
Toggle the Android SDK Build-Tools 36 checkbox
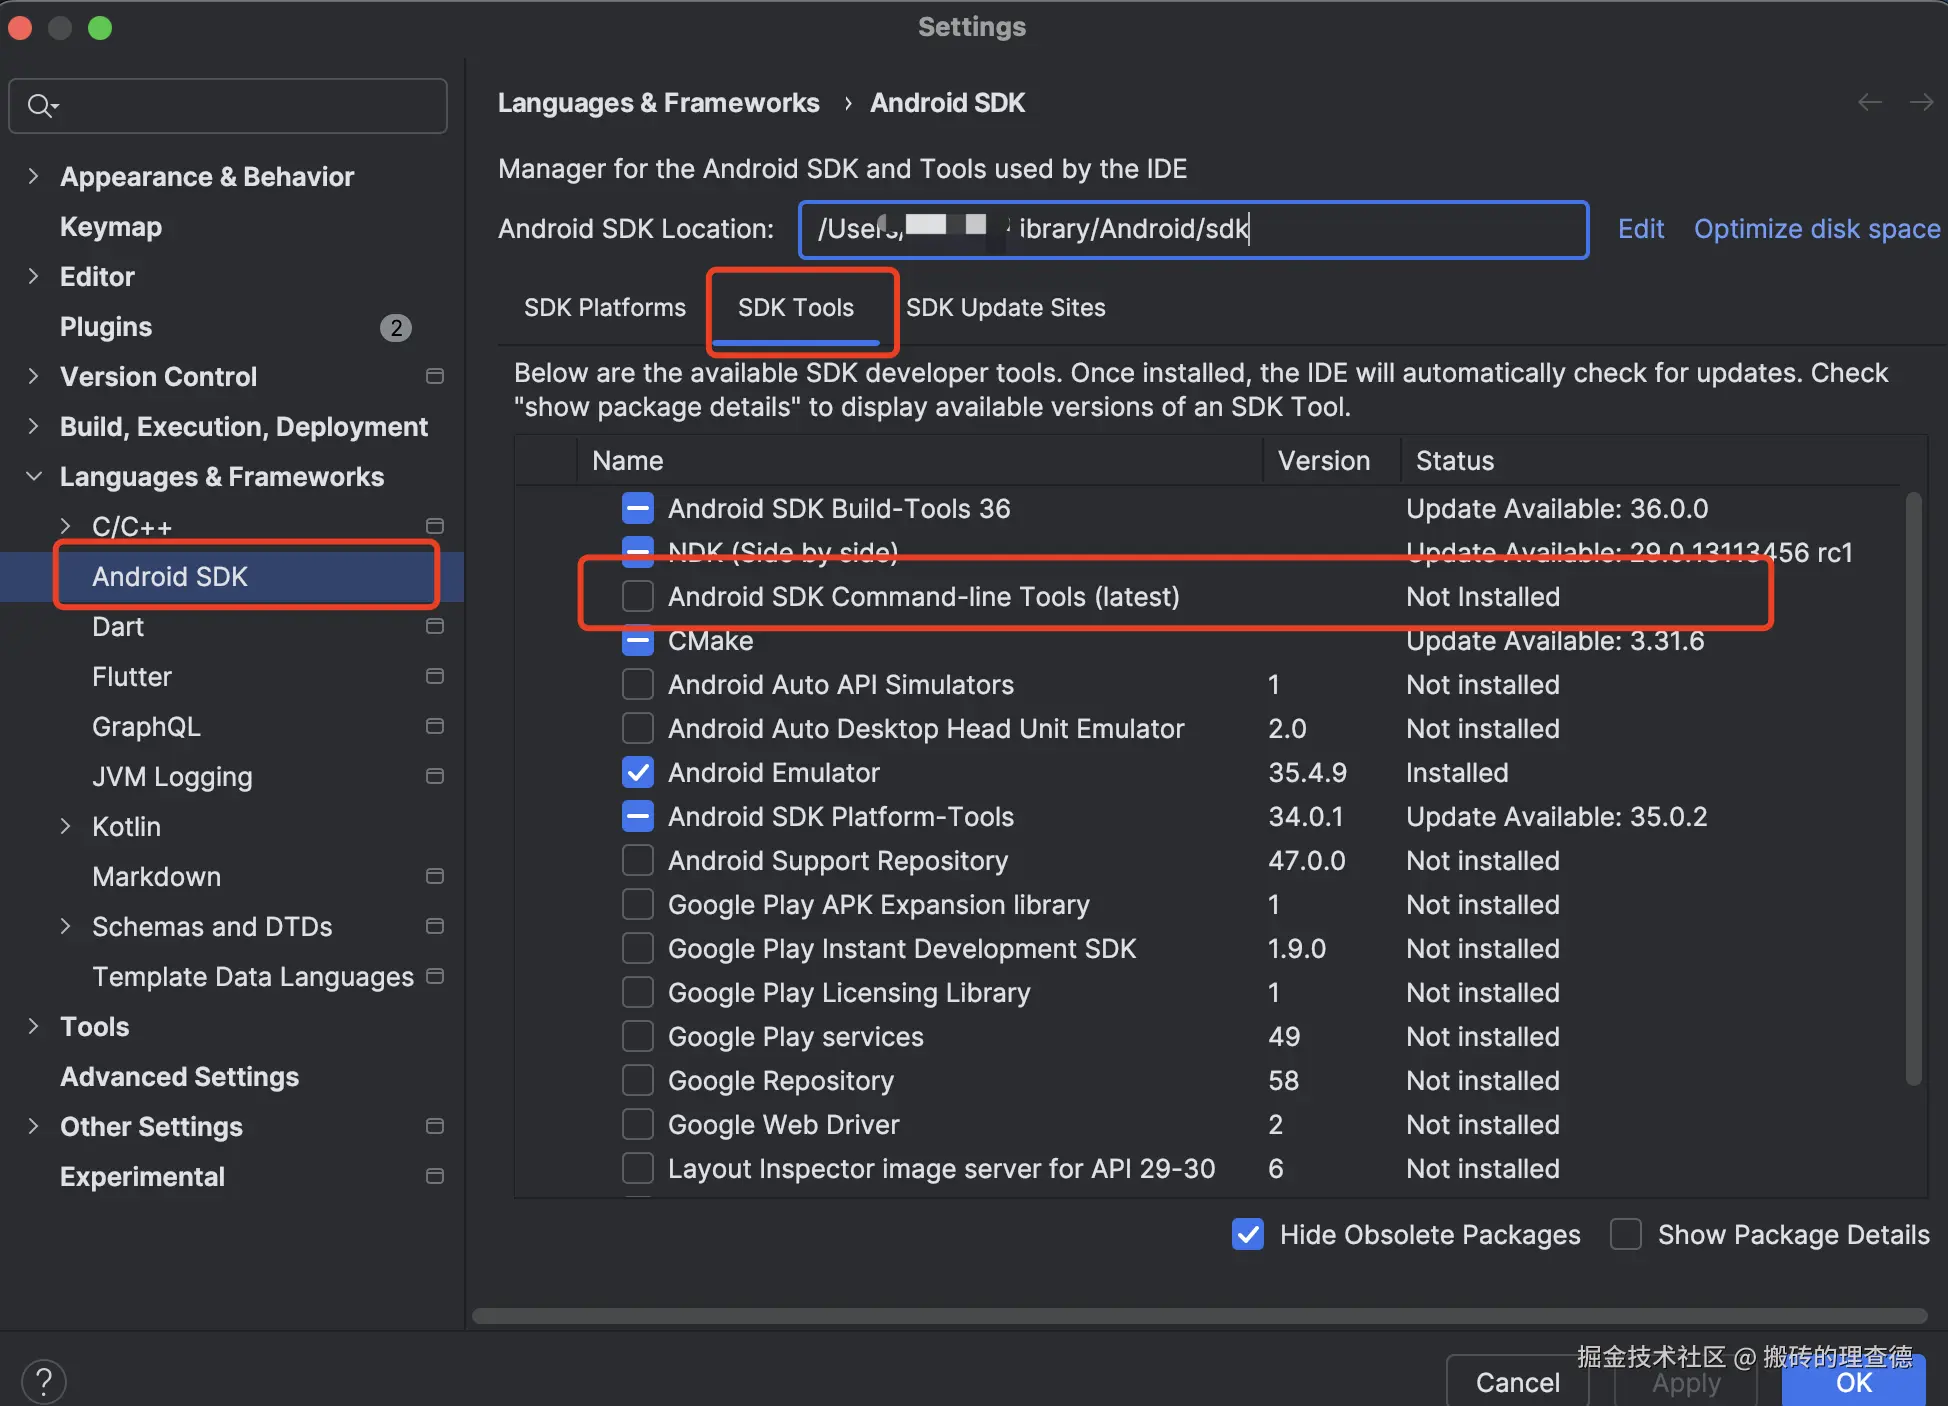(x=638, y=508)
